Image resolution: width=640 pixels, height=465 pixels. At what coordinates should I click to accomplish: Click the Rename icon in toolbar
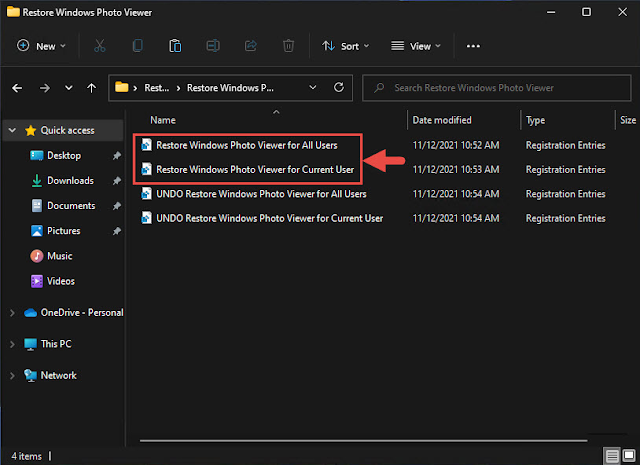[213, 46]
